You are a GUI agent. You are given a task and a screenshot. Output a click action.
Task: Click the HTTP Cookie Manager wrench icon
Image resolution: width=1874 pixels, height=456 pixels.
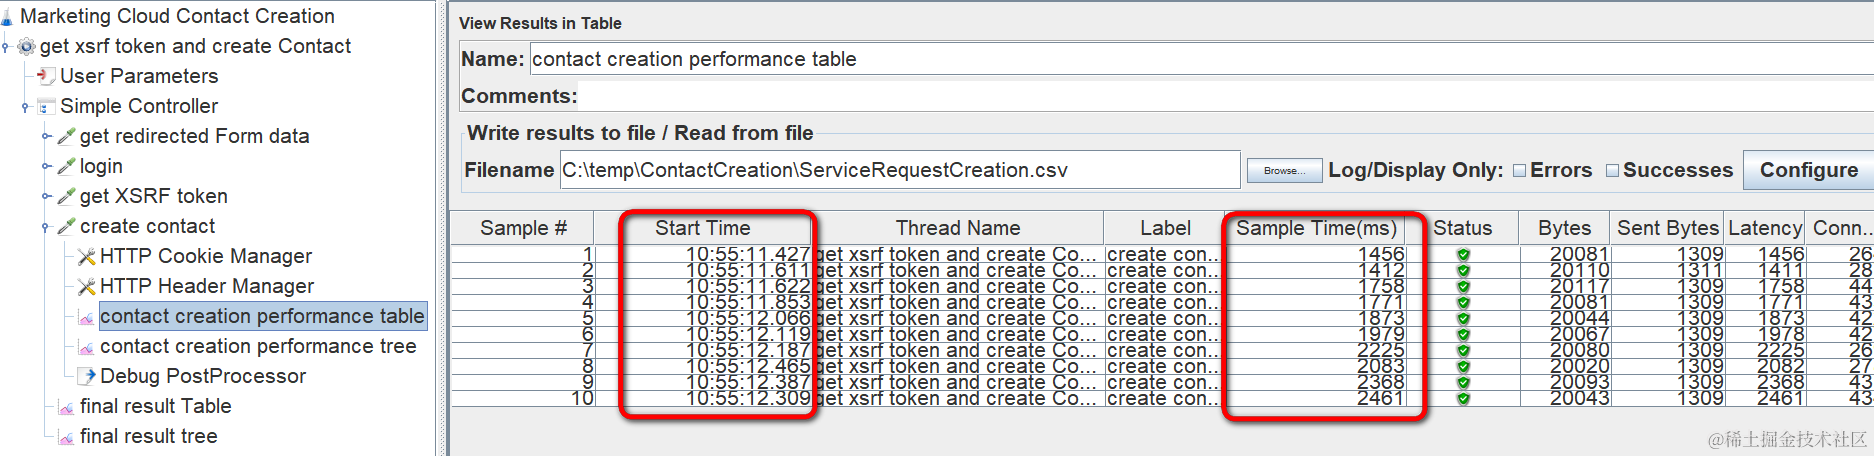(x=87, y=257)
